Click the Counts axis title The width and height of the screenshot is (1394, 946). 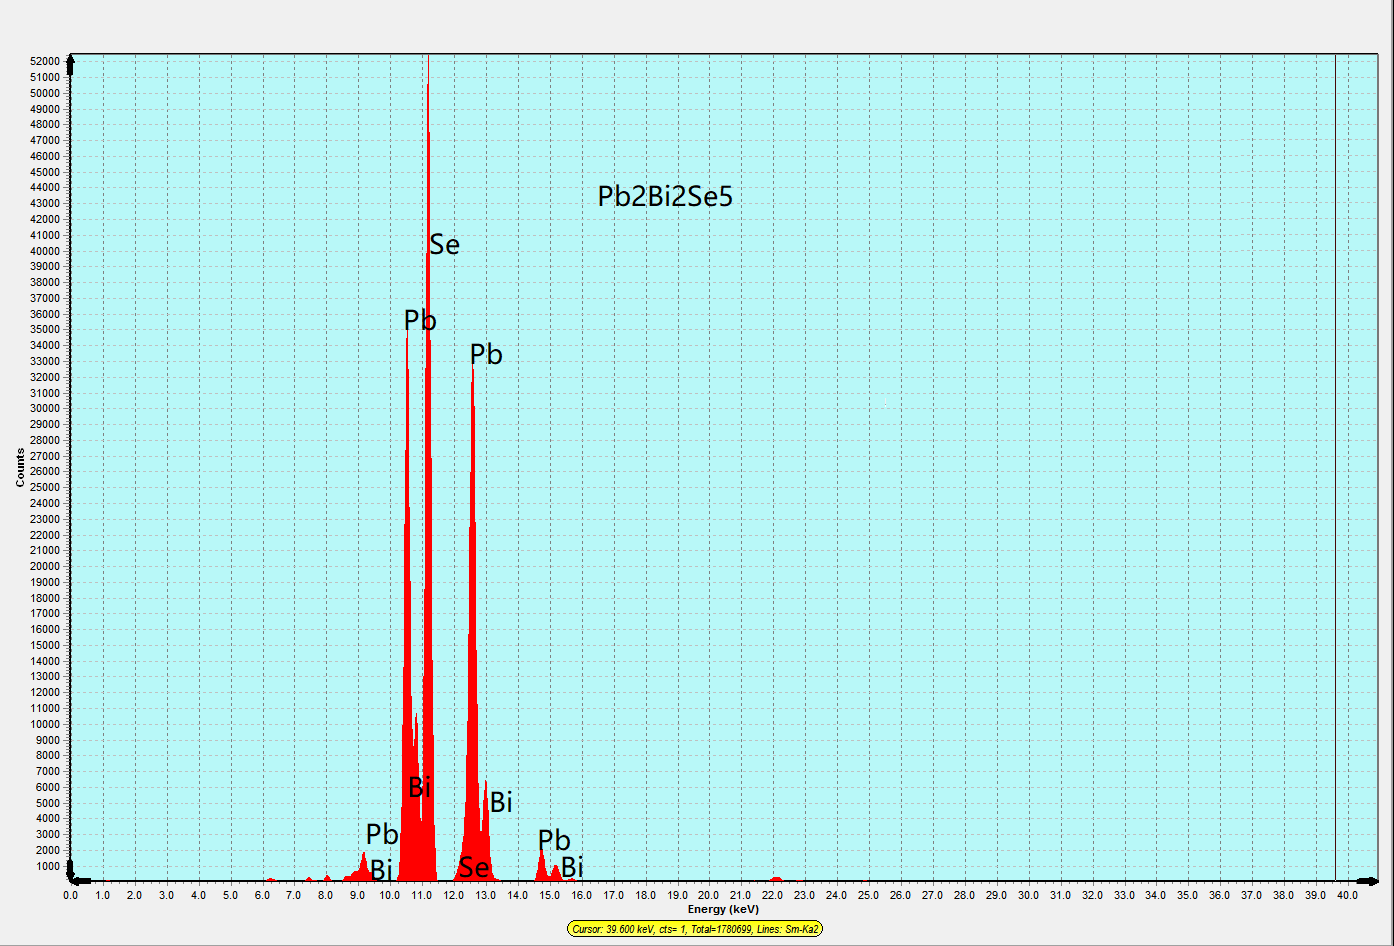[20, 468]
